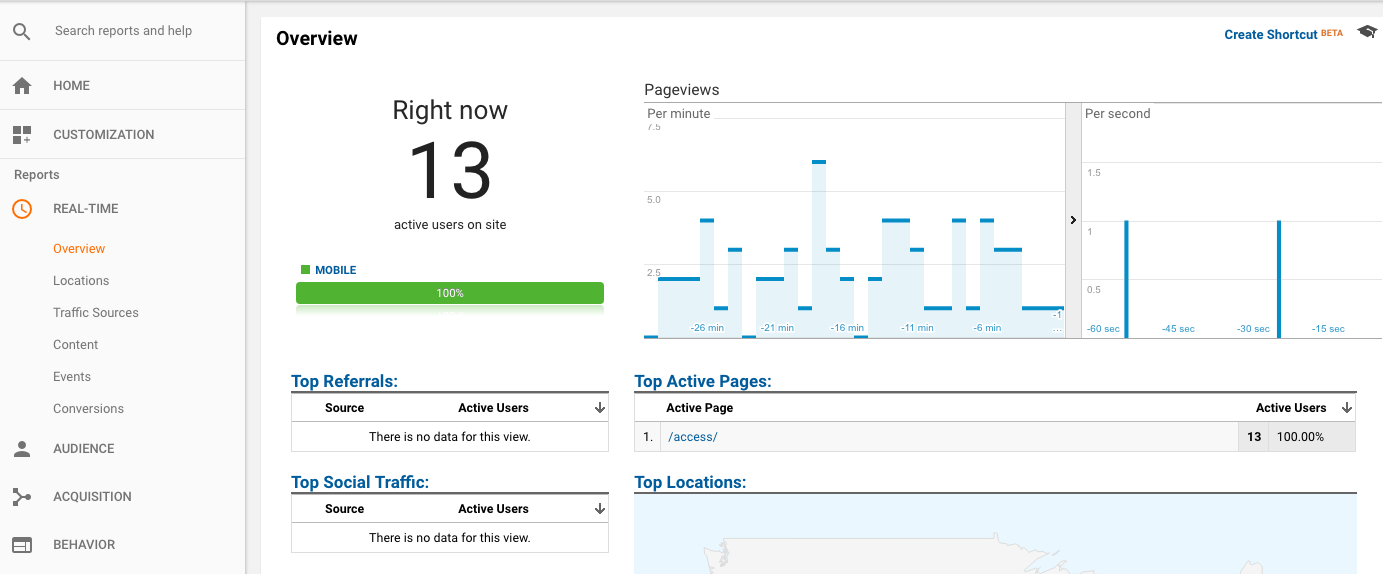Select the Audience person icon
The width and height of the screenshot is (1383, 574).
point(22,449)
